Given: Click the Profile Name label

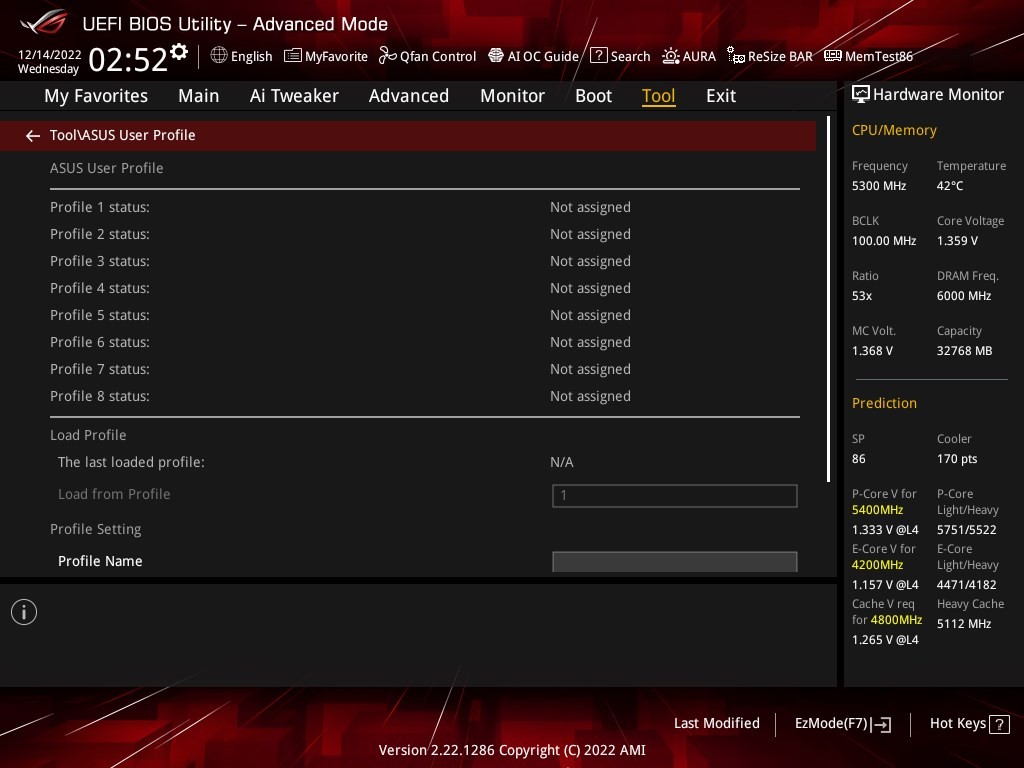Looking at the screenshot, I should (100, 561).
